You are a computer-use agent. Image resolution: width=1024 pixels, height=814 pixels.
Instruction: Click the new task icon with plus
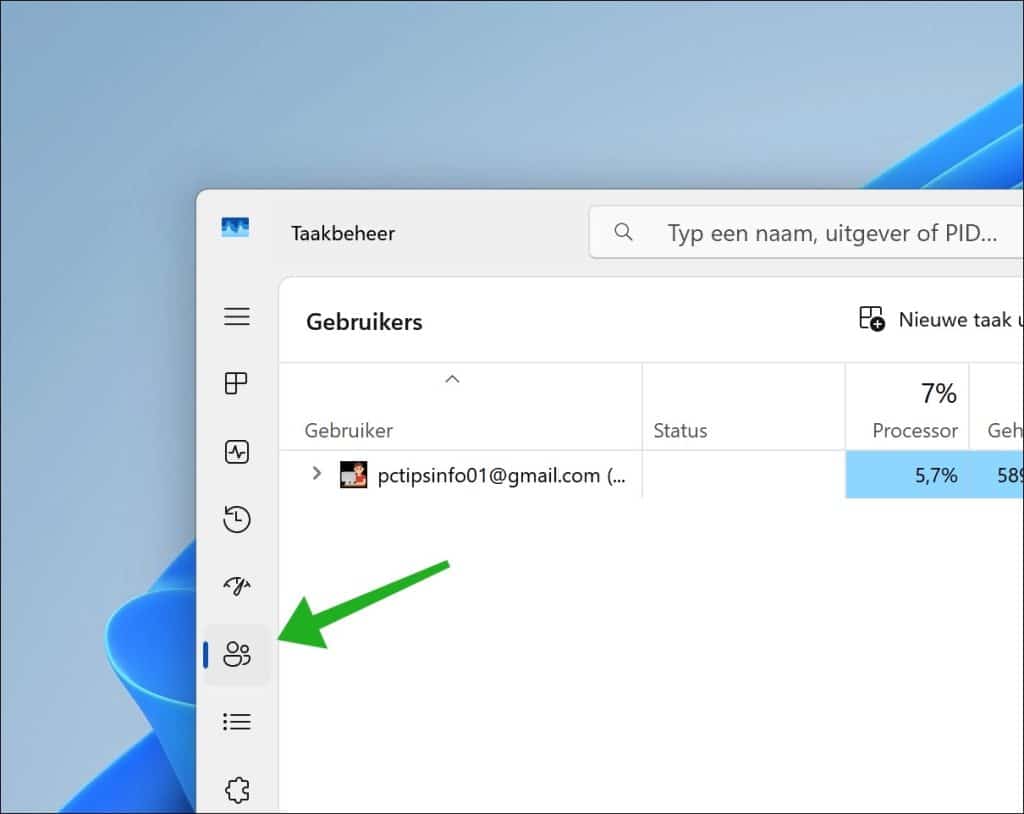872,319
